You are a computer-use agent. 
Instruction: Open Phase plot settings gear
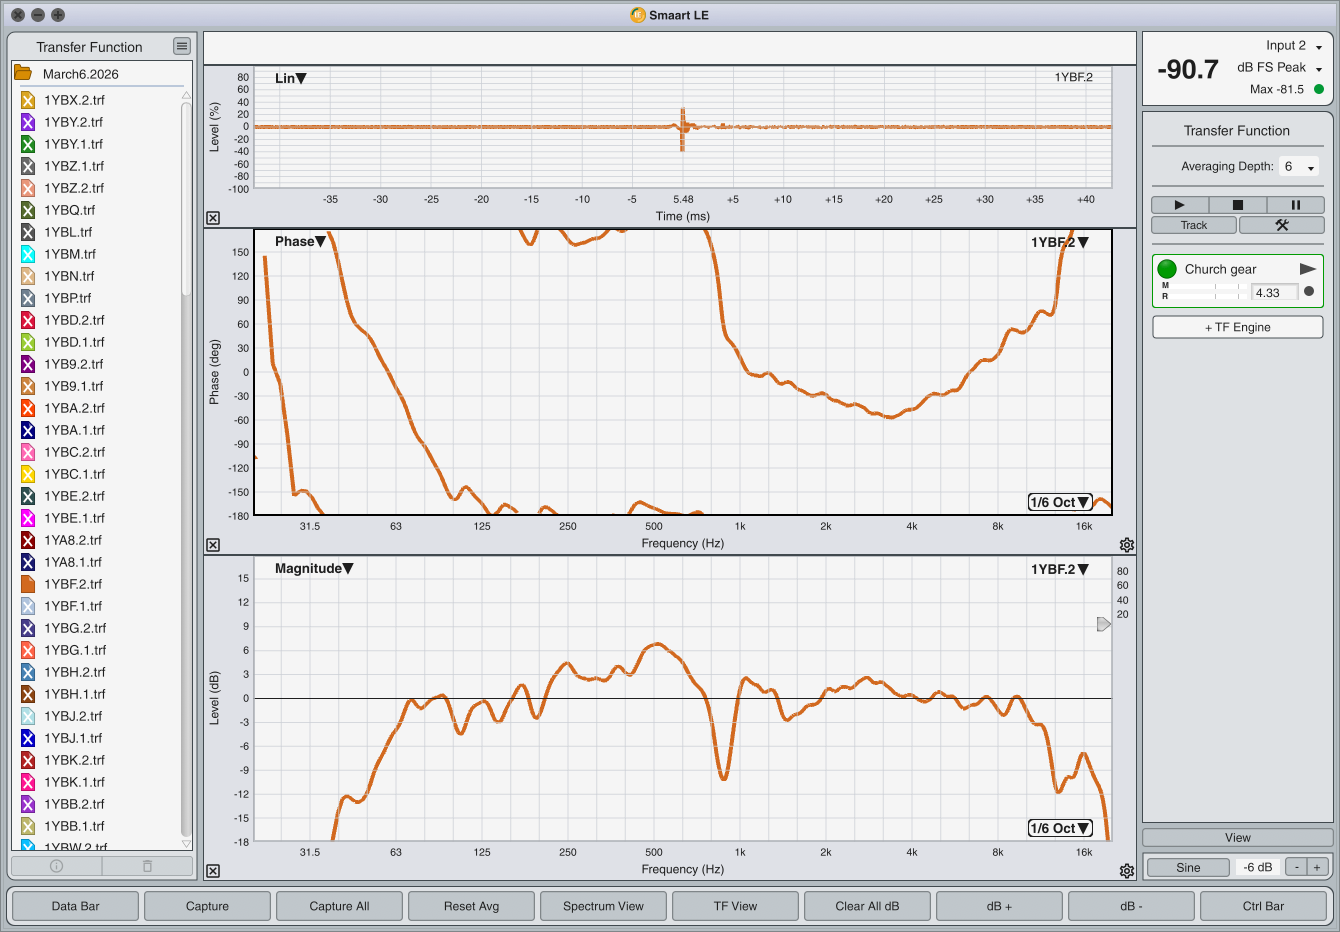pos(1127,545)
